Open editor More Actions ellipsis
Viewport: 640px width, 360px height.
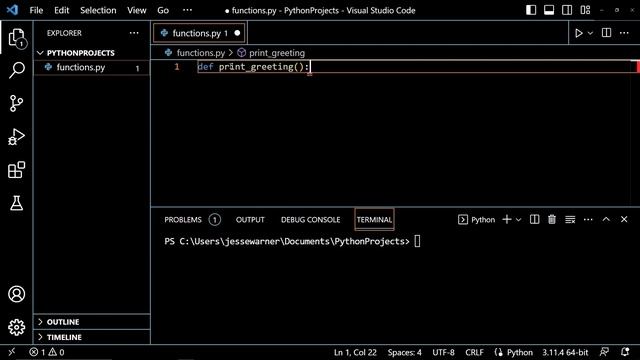pyautogui.click(x=624, y=33)
